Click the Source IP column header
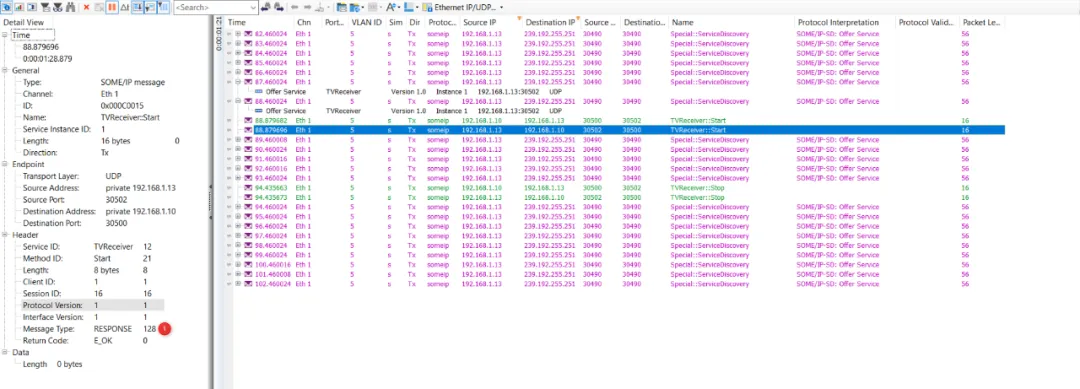1080x389 pixels. click(x=490, y=23)
